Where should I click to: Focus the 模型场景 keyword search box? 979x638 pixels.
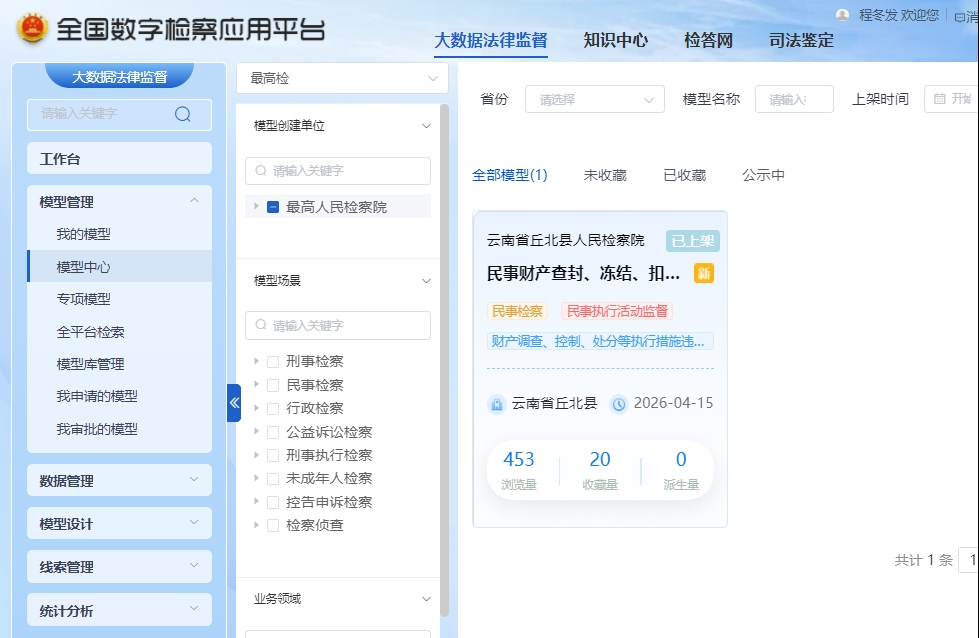[338, 325]
